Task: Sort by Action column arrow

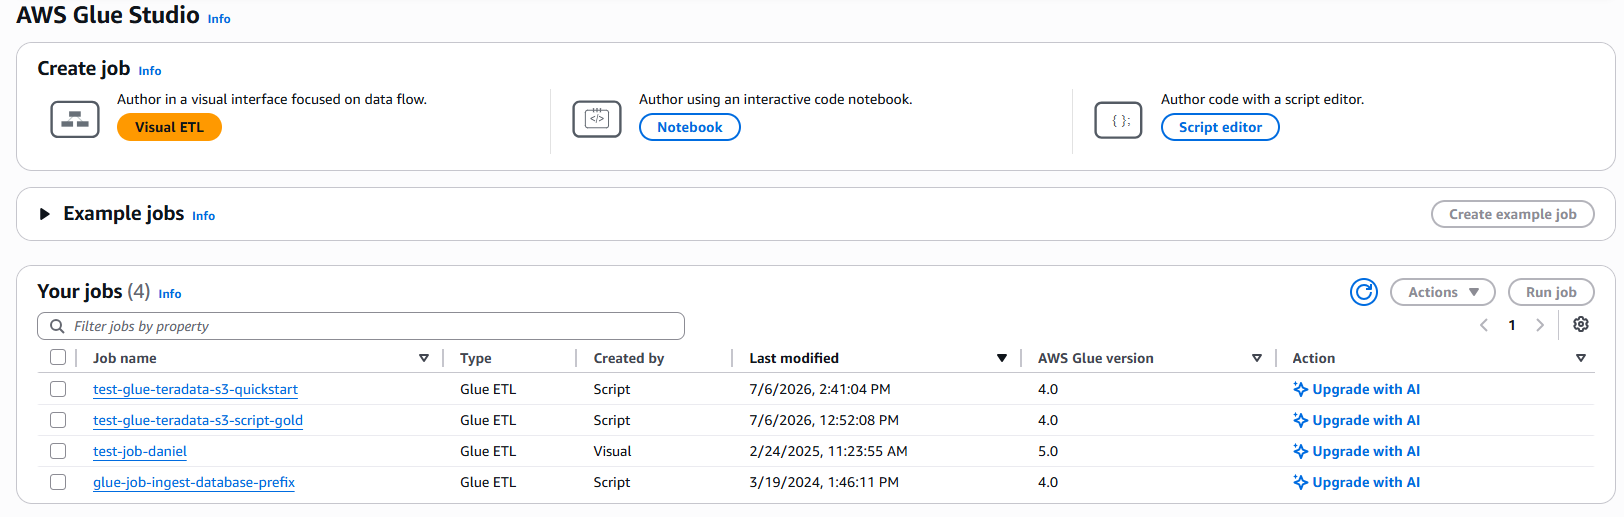Action: 1581,358
